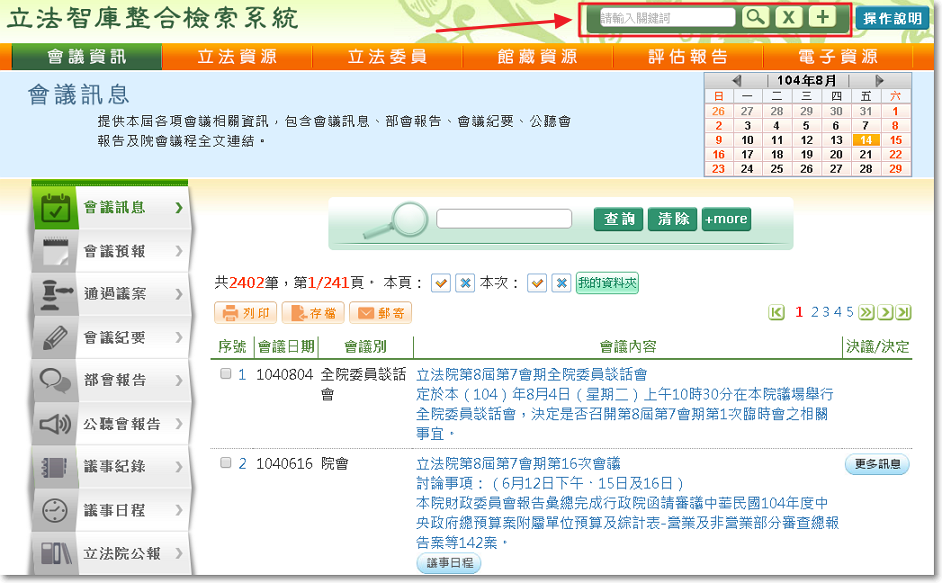The height and width of the screenshot is (583, 942).
Task: Click the 郵寄 mail button
Action: [x=379, y=313]
